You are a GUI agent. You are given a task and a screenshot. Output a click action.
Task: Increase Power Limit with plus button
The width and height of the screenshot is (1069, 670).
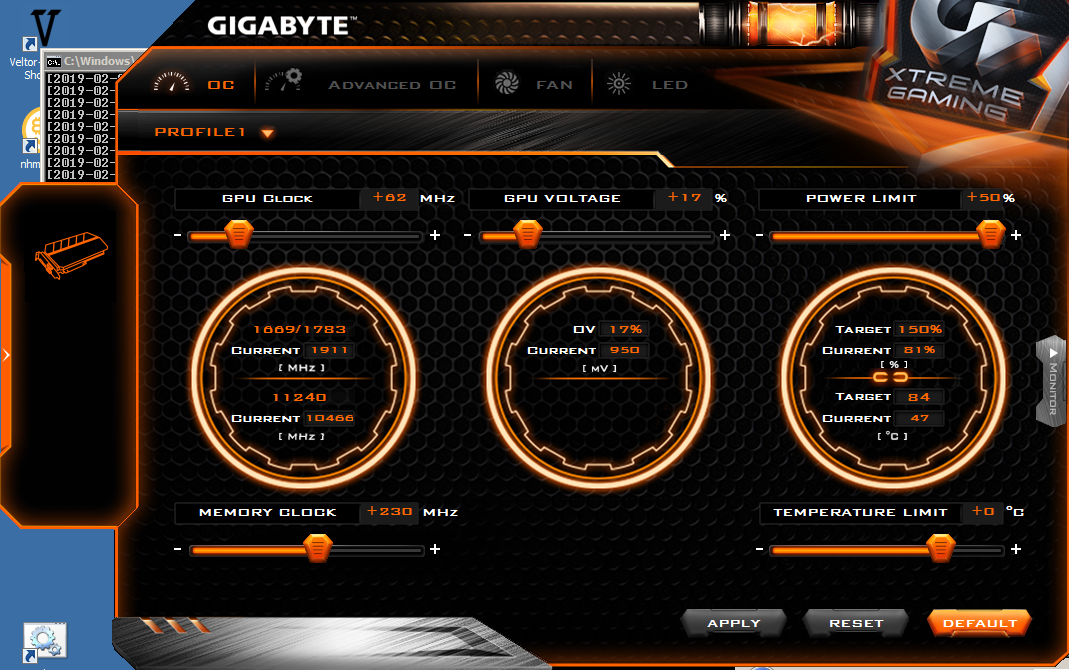[1016, 235]
